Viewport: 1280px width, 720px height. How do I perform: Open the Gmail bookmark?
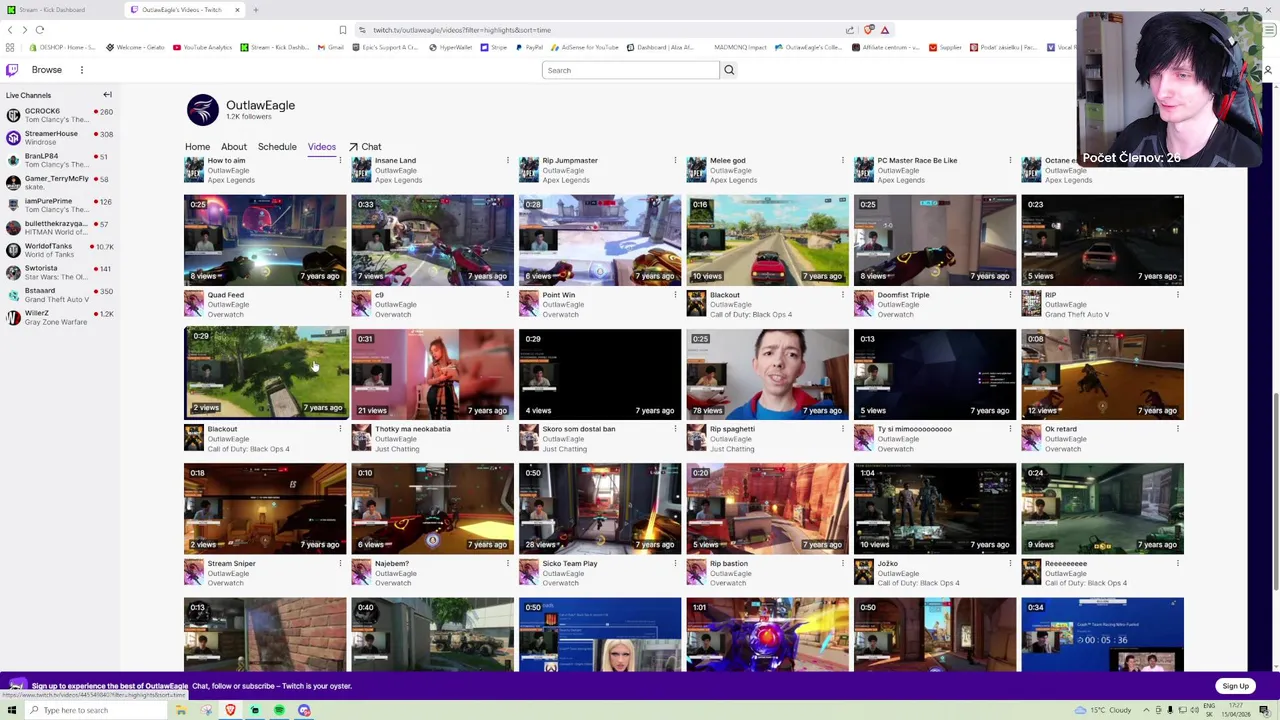coord(331,47)
